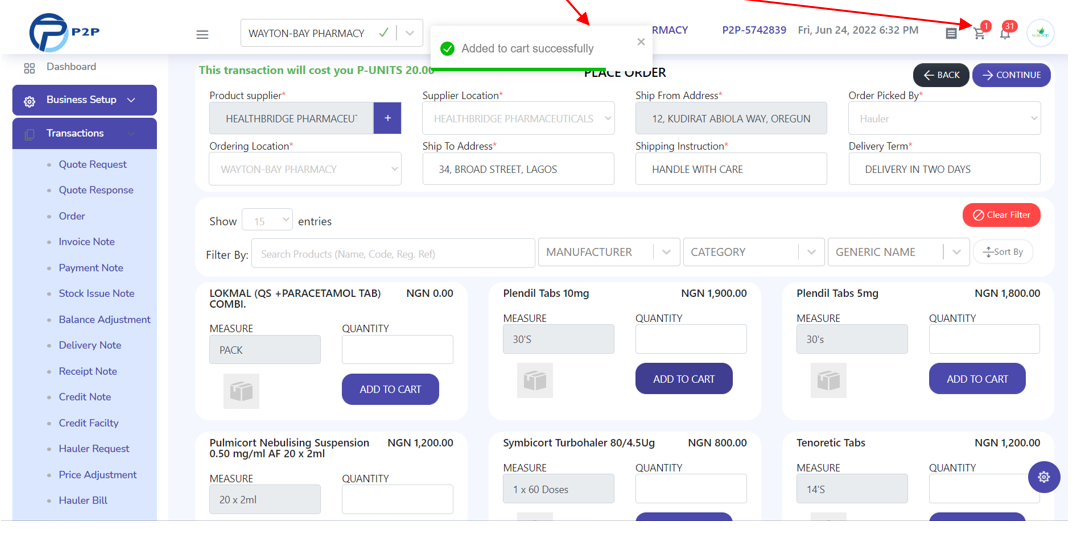
Task: Open the Order Picked By dropdown
Action: click(x=944, y=118)
